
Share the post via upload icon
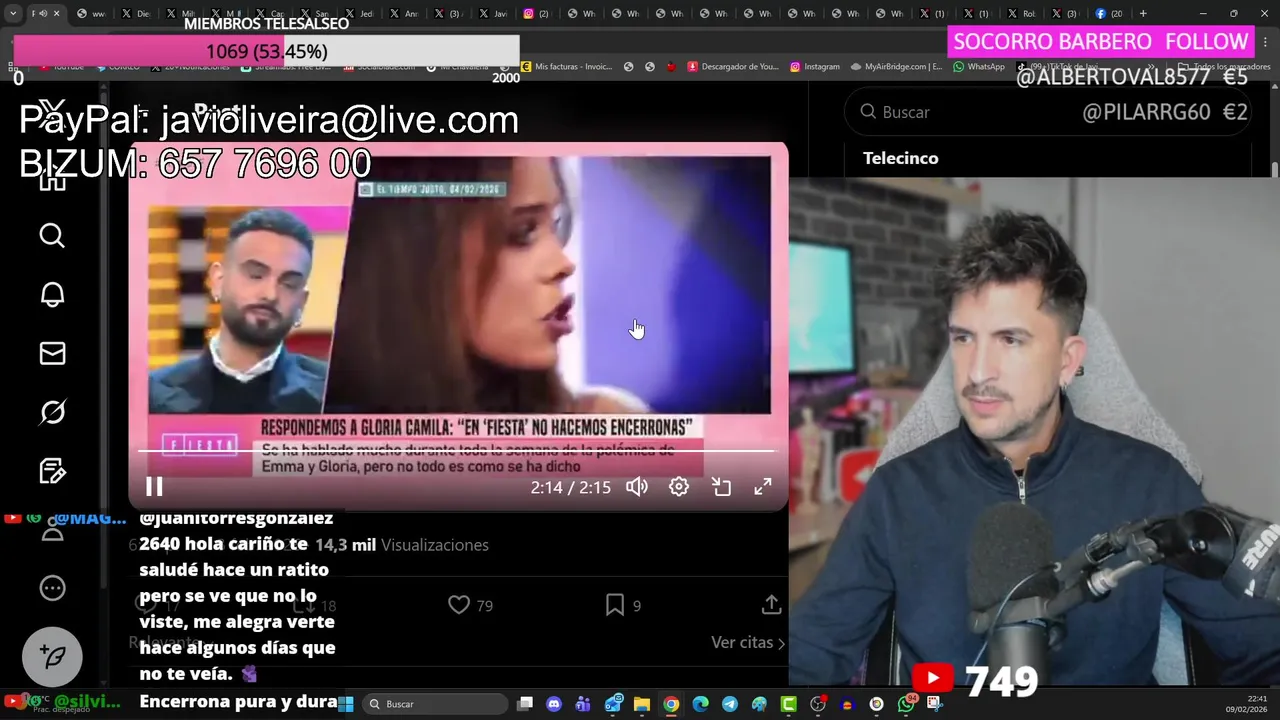(771, 605)
